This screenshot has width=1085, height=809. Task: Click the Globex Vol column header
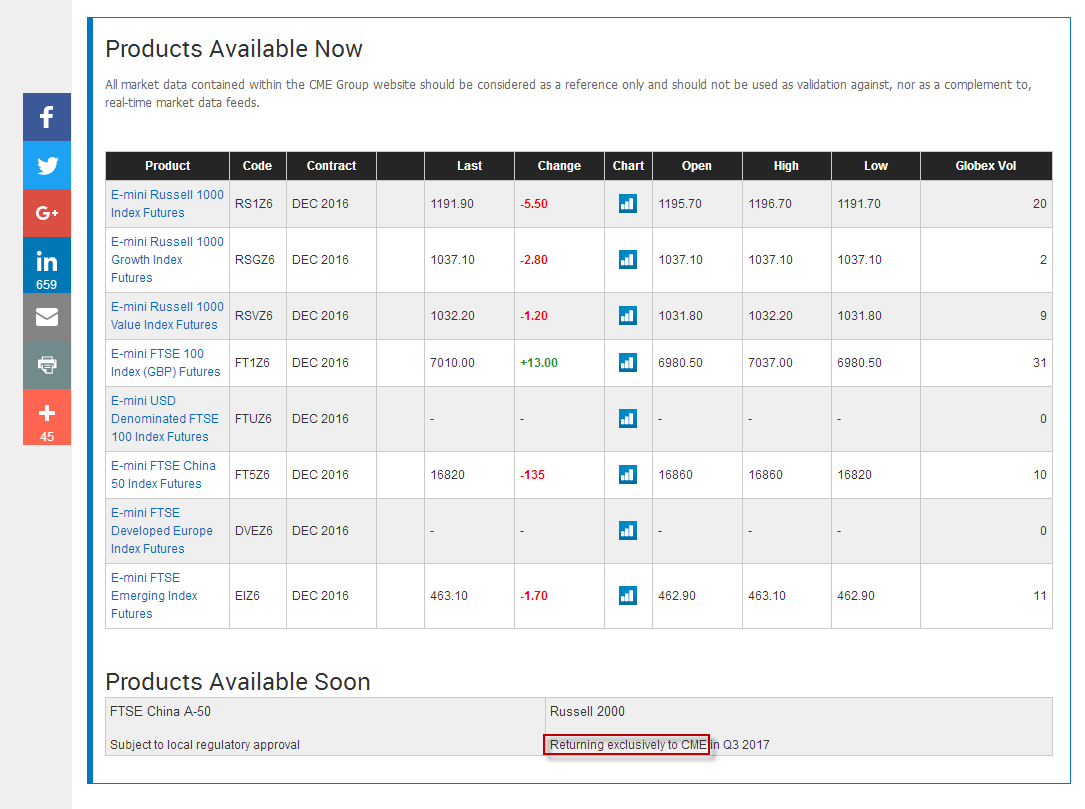[986, 166]
